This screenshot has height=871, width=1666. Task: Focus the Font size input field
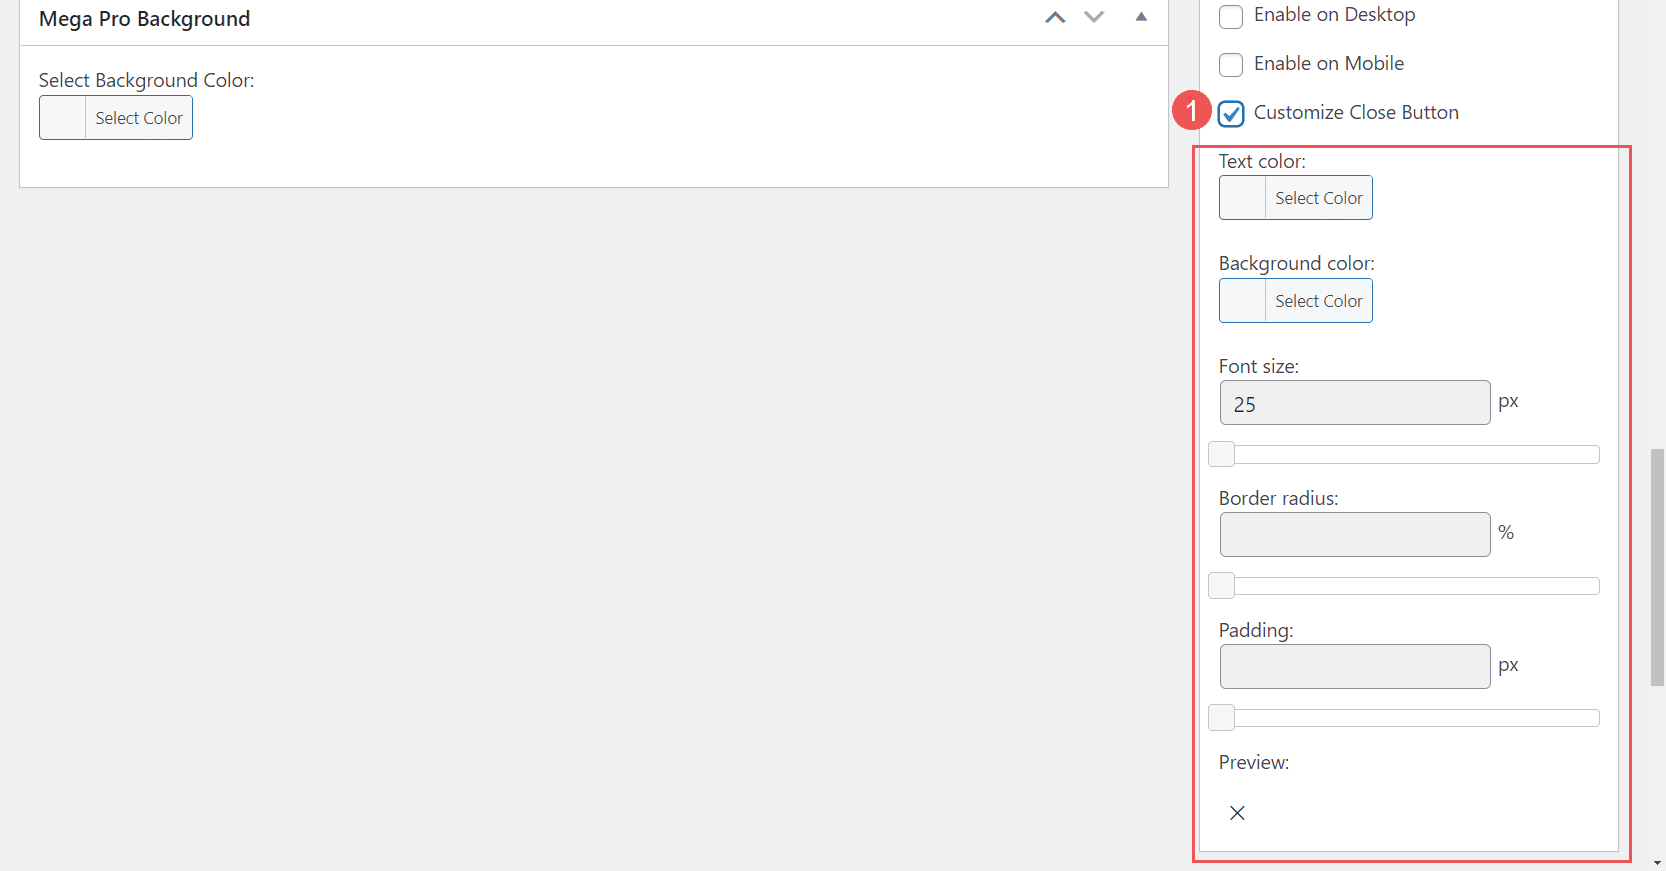pos(1354,403)
